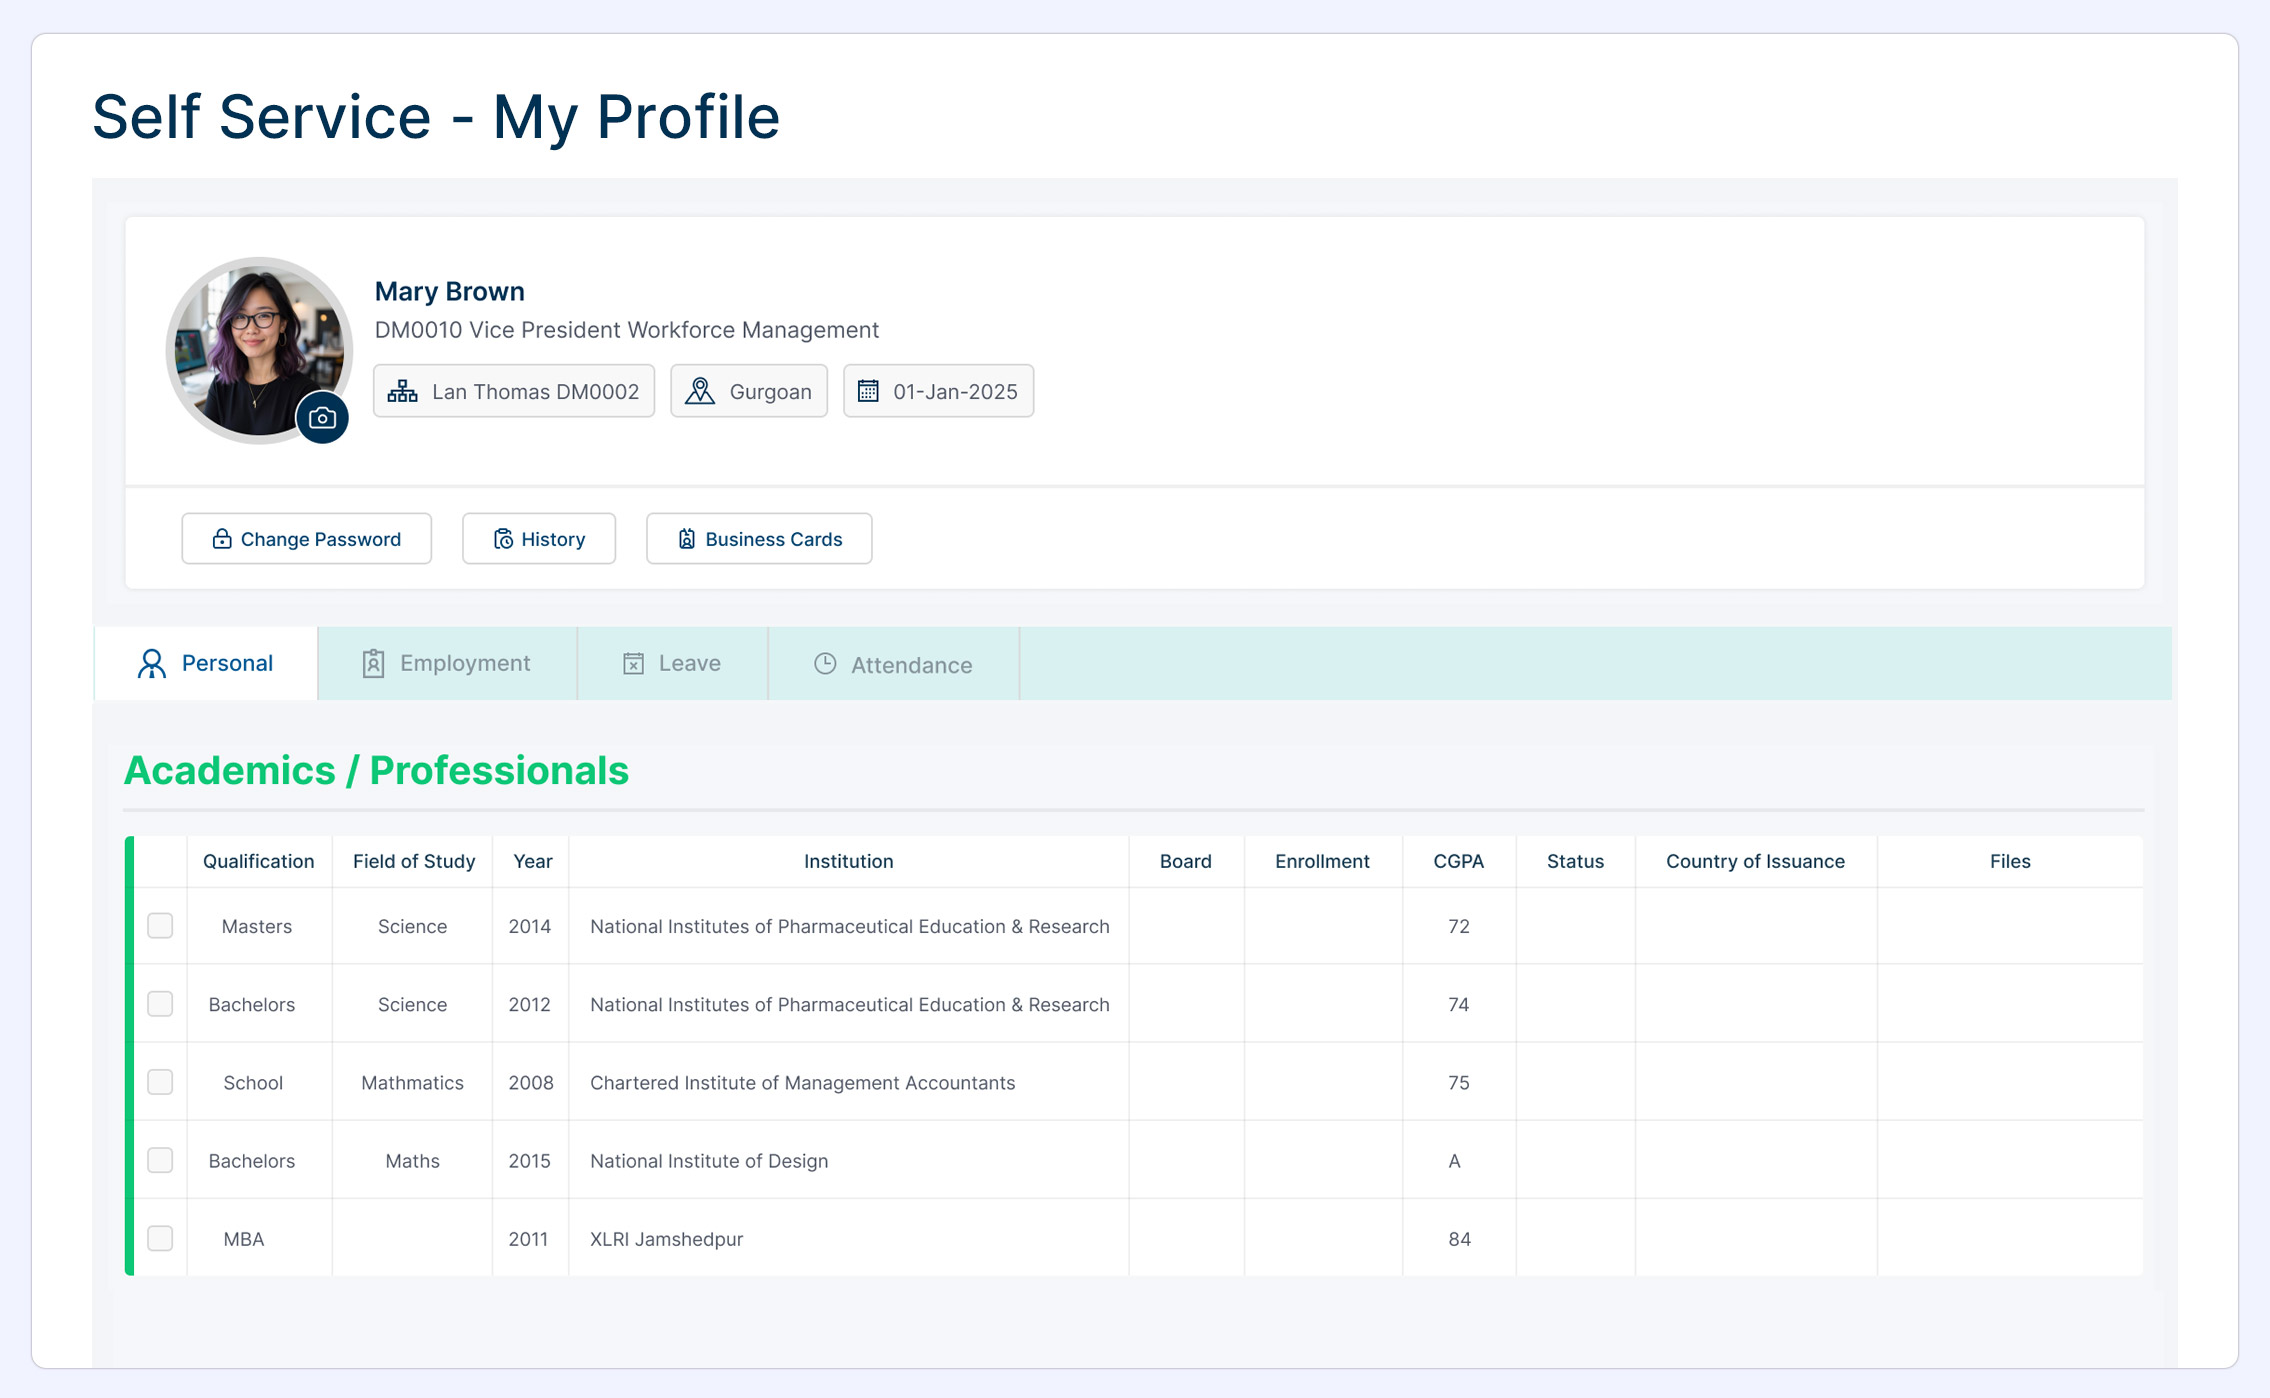This screenshot has width=2270, height=1398.
Task: Select the School Mathmatics row checkbox
Action: point(160,1082)
